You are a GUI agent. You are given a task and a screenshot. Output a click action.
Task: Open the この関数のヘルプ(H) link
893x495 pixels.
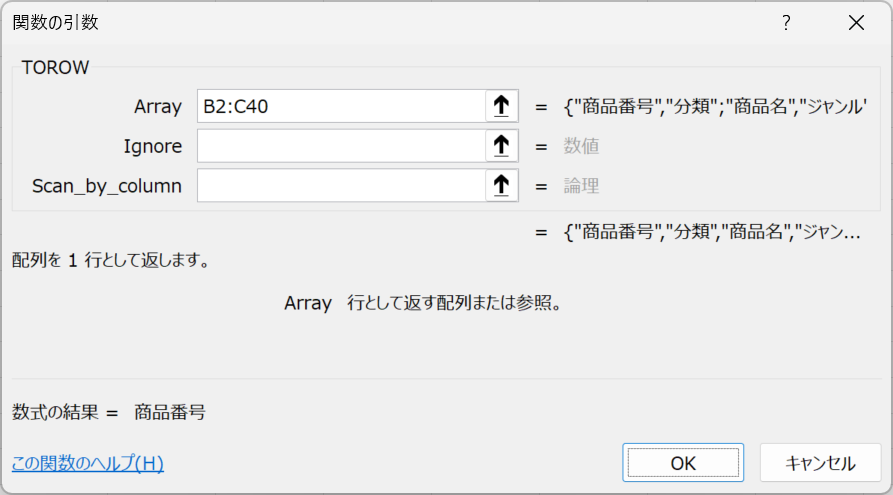tap(88, 463)
